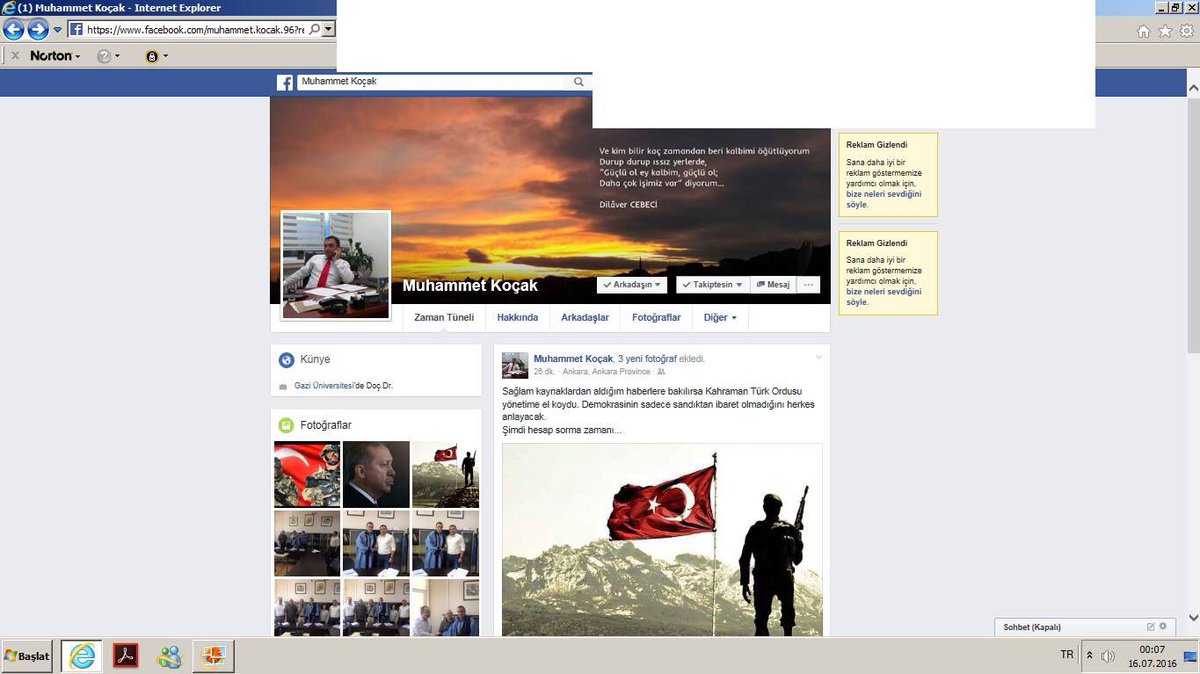Screen dimensions: 1200x674
Task: Open the Başlat start button
Action: click(28, 656)
